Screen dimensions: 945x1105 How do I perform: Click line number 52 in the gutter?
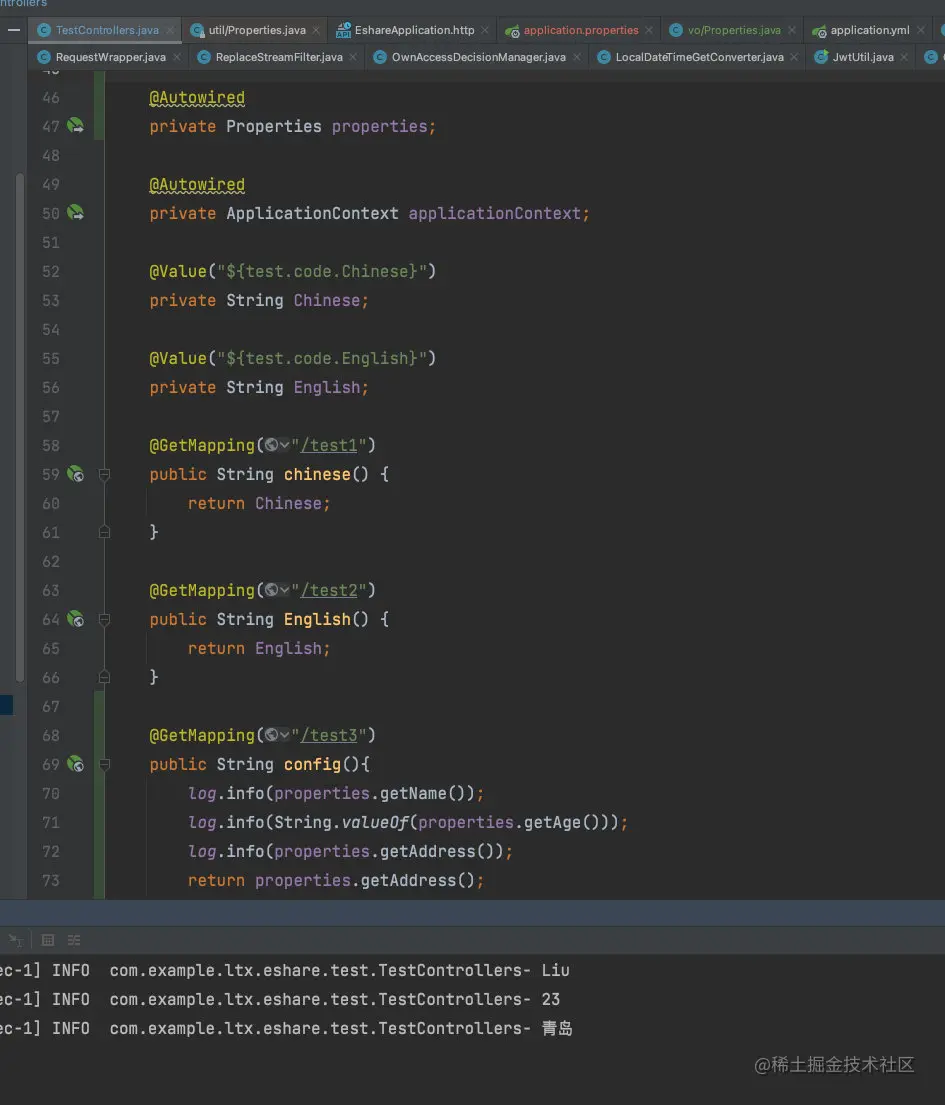tap(51, 272)
